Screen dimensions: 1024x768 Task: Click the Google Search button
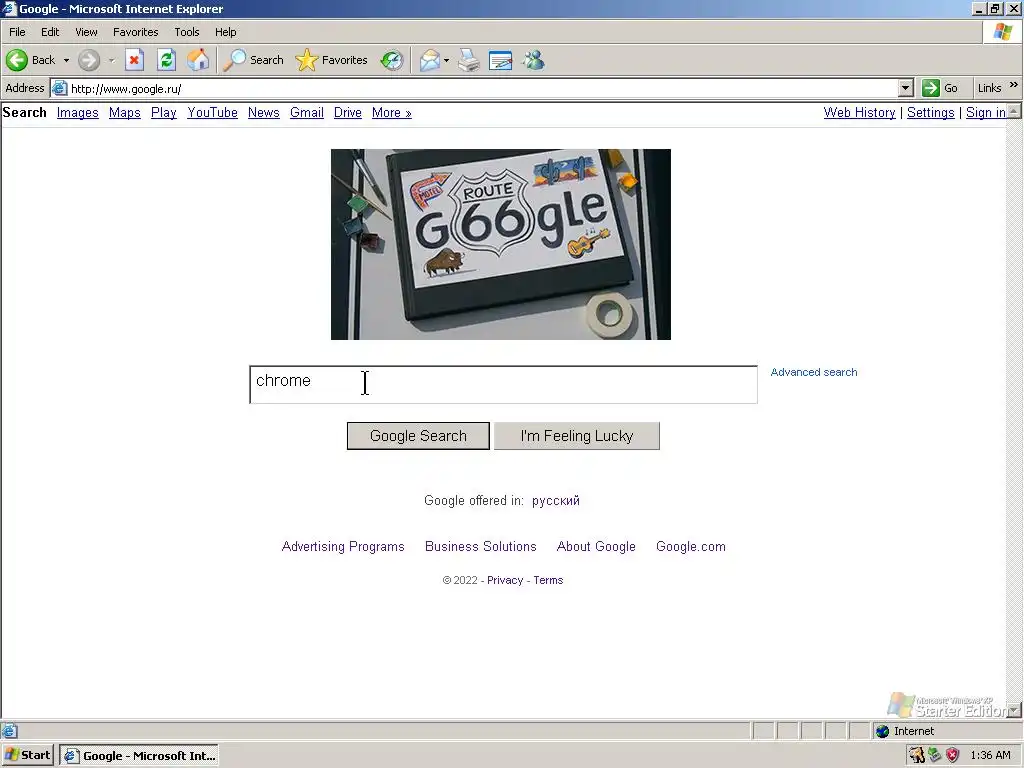[418, 436]
